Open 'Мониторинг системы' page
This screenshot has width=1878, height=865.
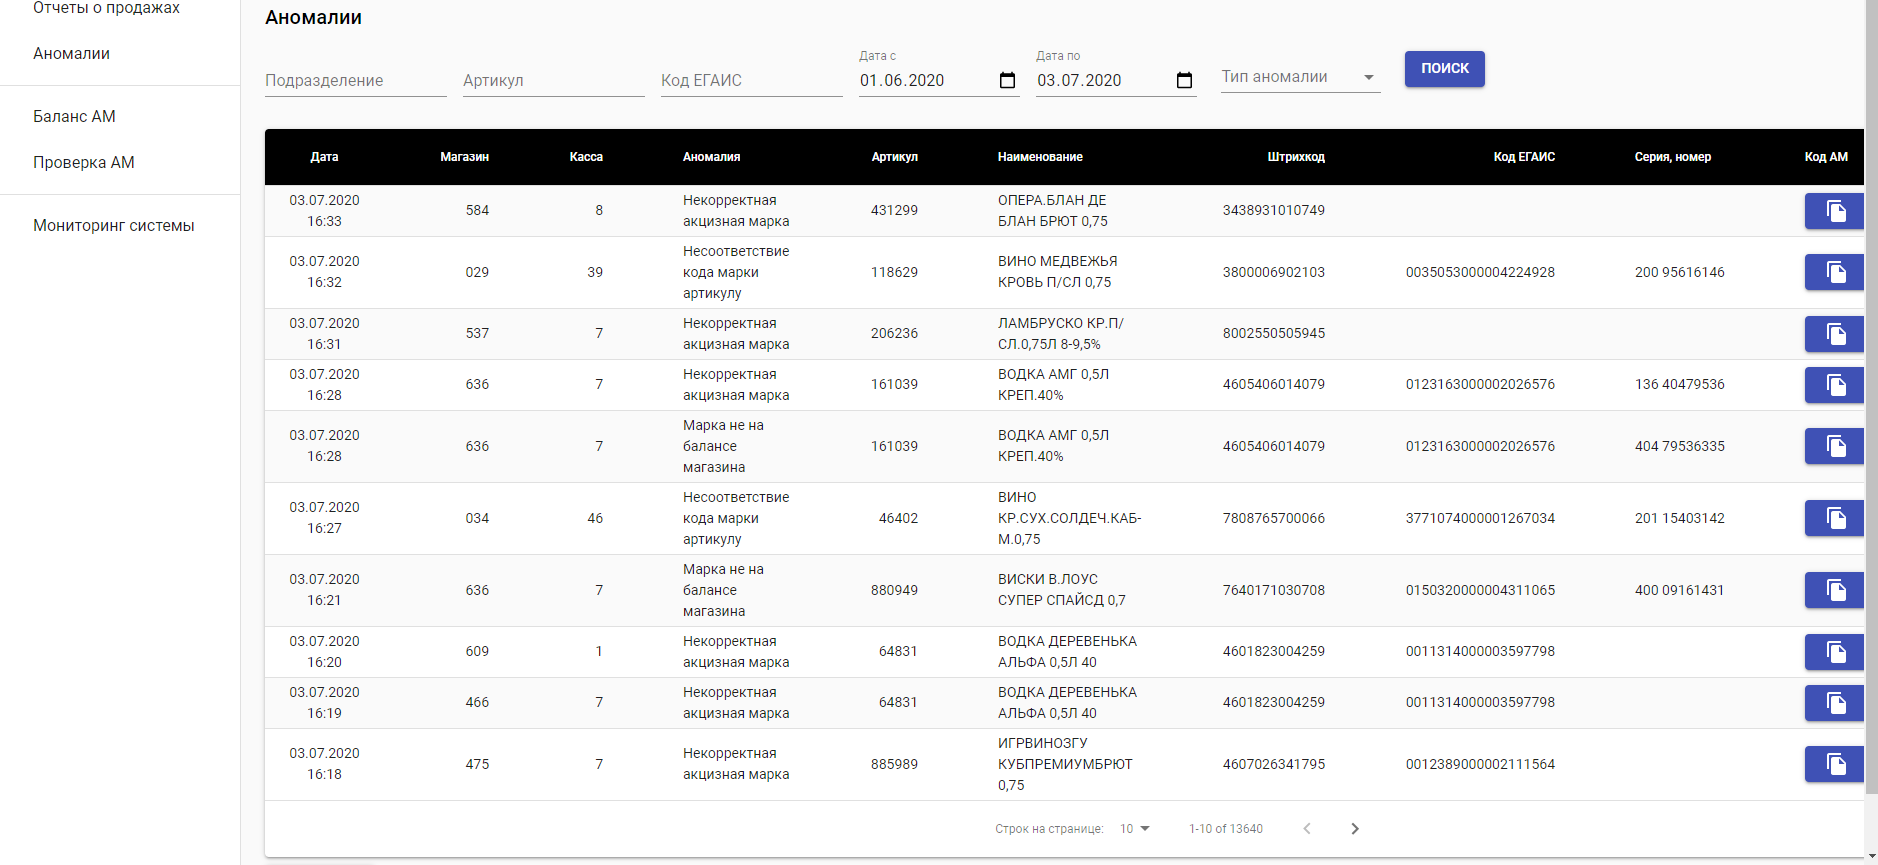point(113,226)
